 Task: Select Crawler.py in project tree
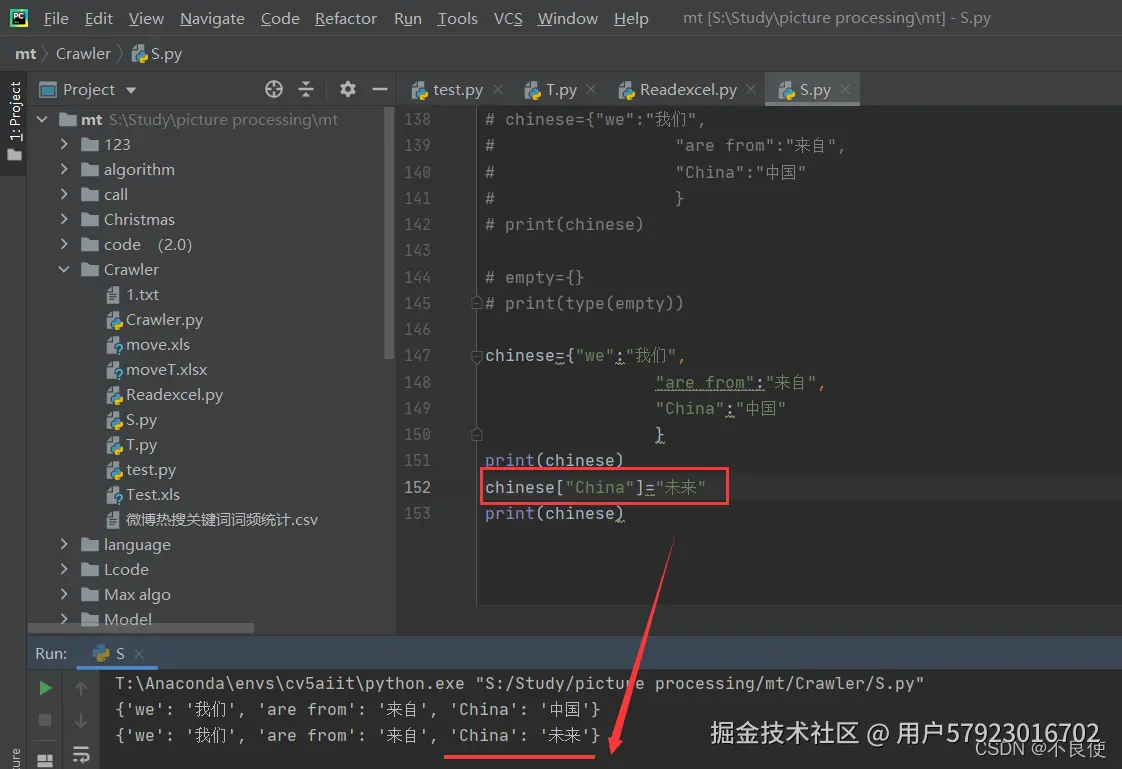(155, 320)
